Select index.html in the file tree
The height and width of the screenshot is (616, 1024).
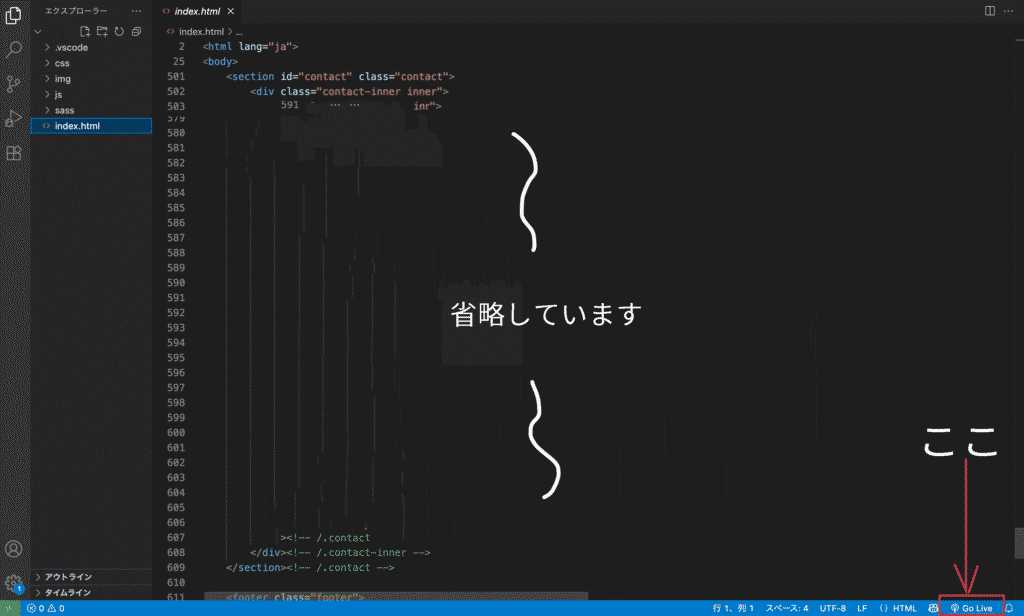click(77, 126)
